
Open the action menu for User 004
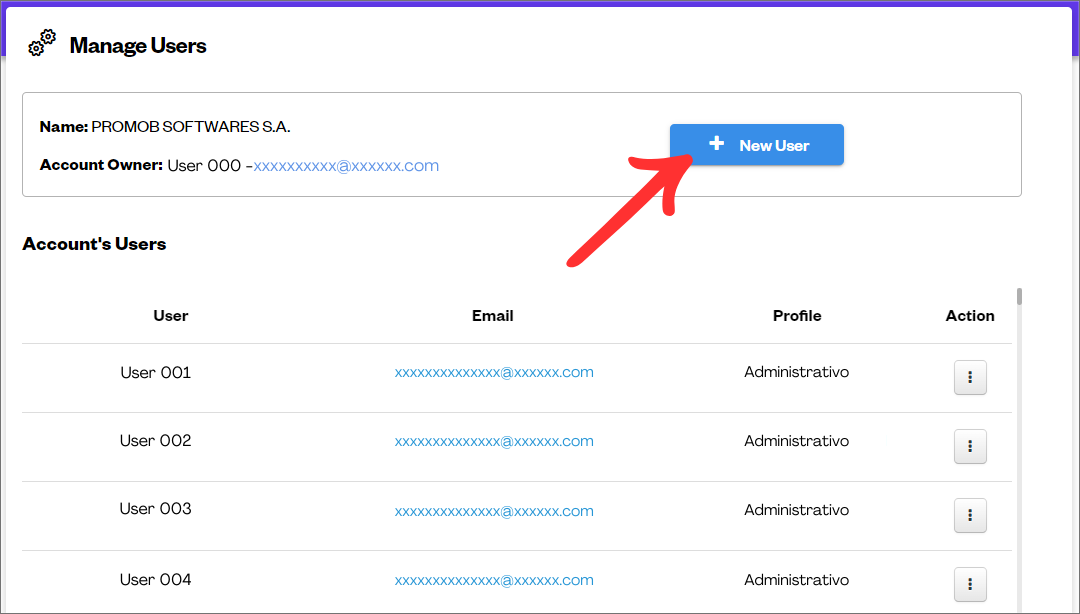970,584
